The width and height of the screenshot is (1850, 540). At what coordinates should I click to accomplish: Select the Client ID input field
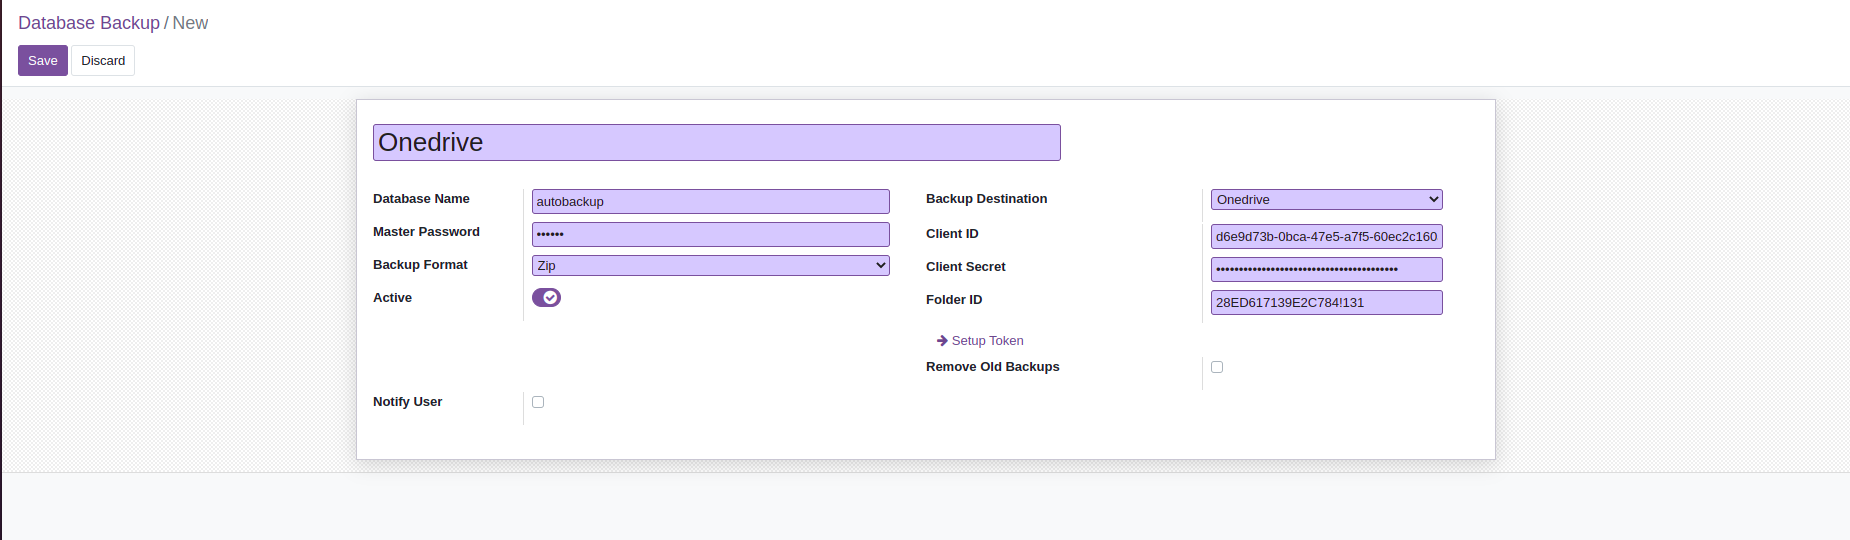click(x=1326, y=237)
